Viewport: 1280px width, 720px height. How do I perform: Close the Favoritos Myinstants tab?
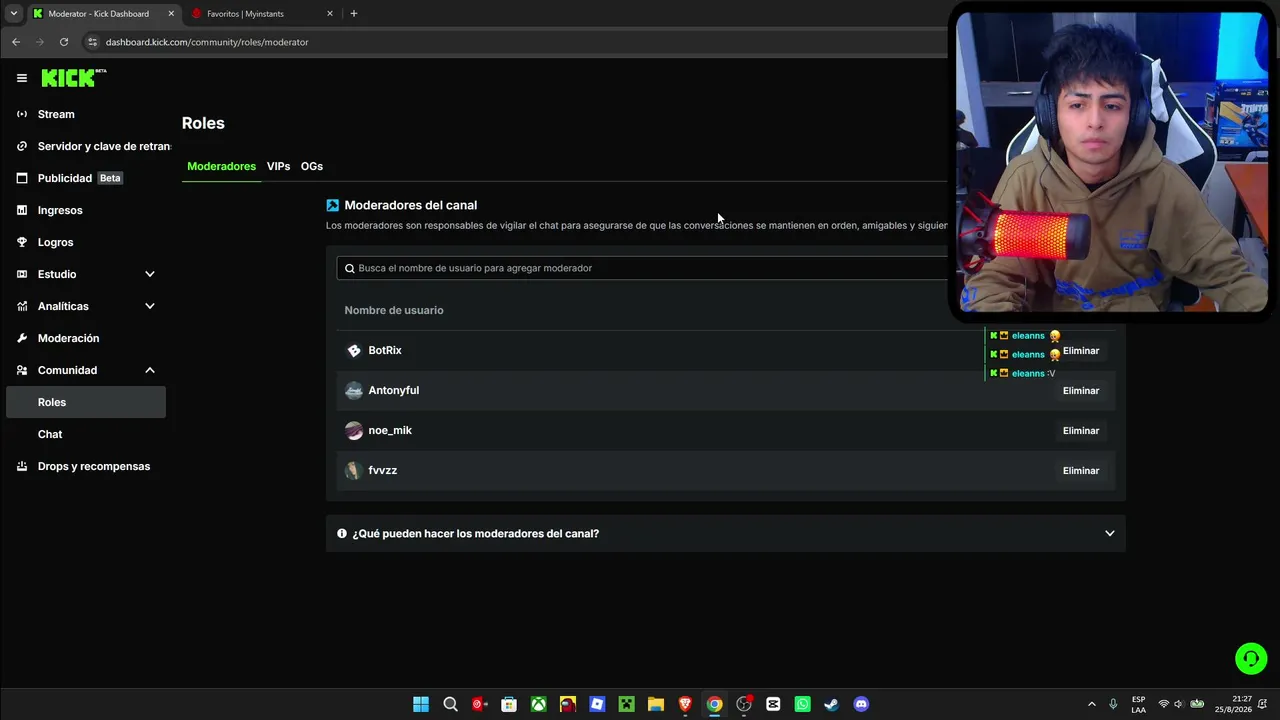tap(330, 14)
